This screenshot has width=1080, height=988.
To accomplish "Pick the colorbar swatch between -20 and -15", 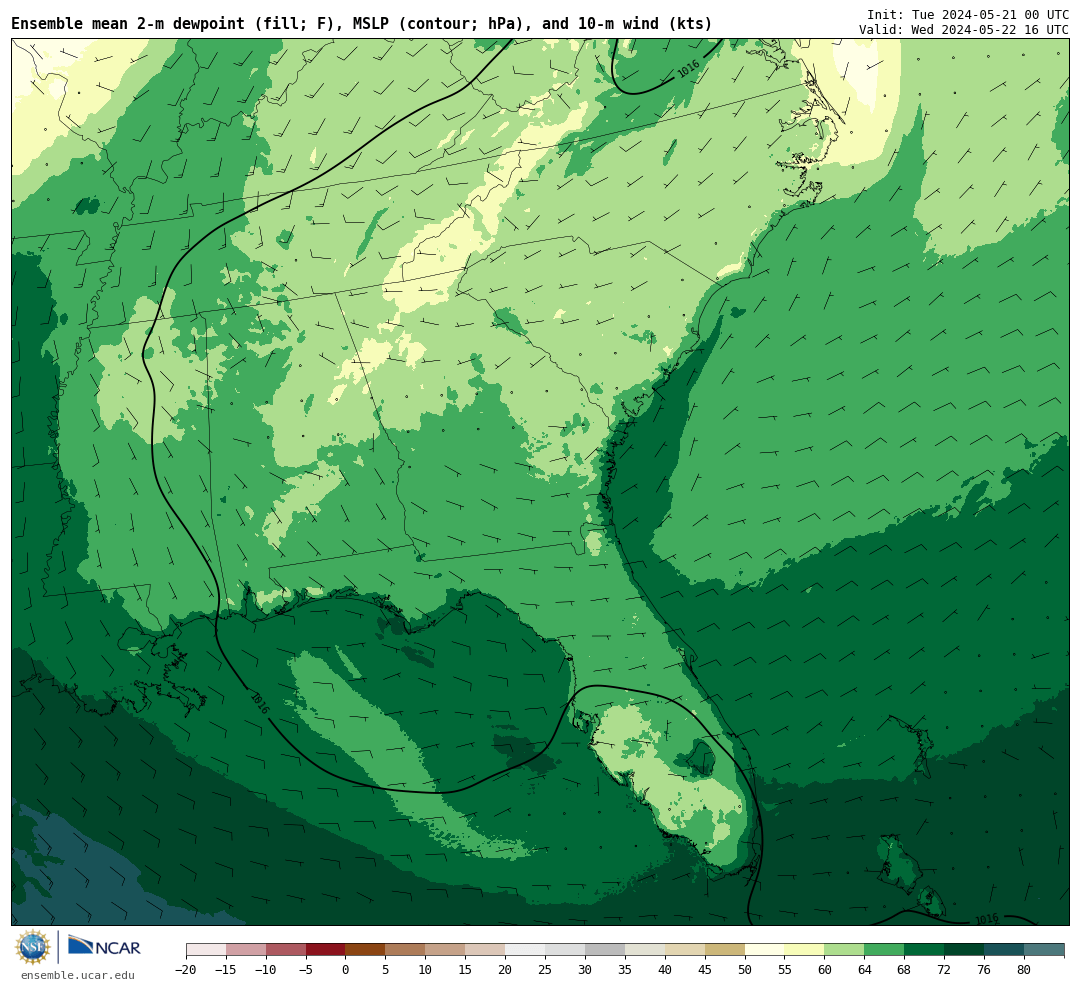I will (206, 950).
